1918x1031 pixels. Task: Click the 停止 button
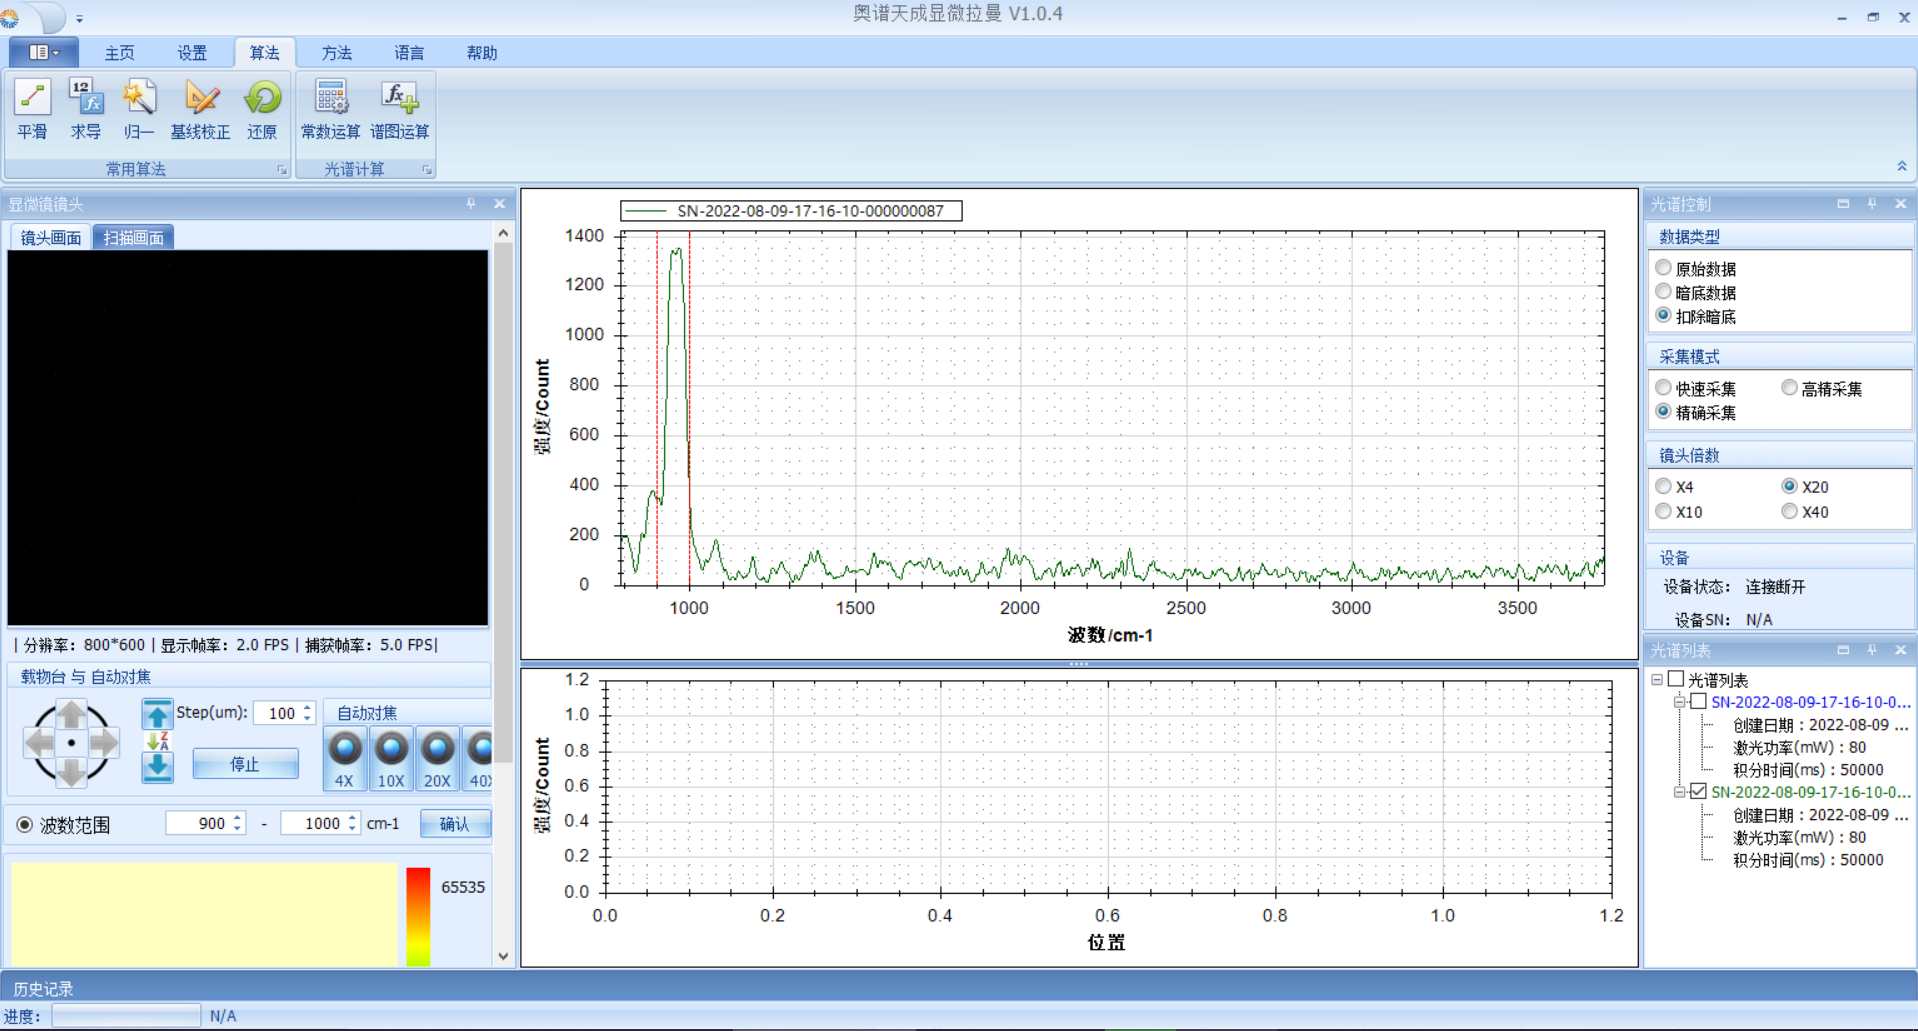click(x=245, y=764)
